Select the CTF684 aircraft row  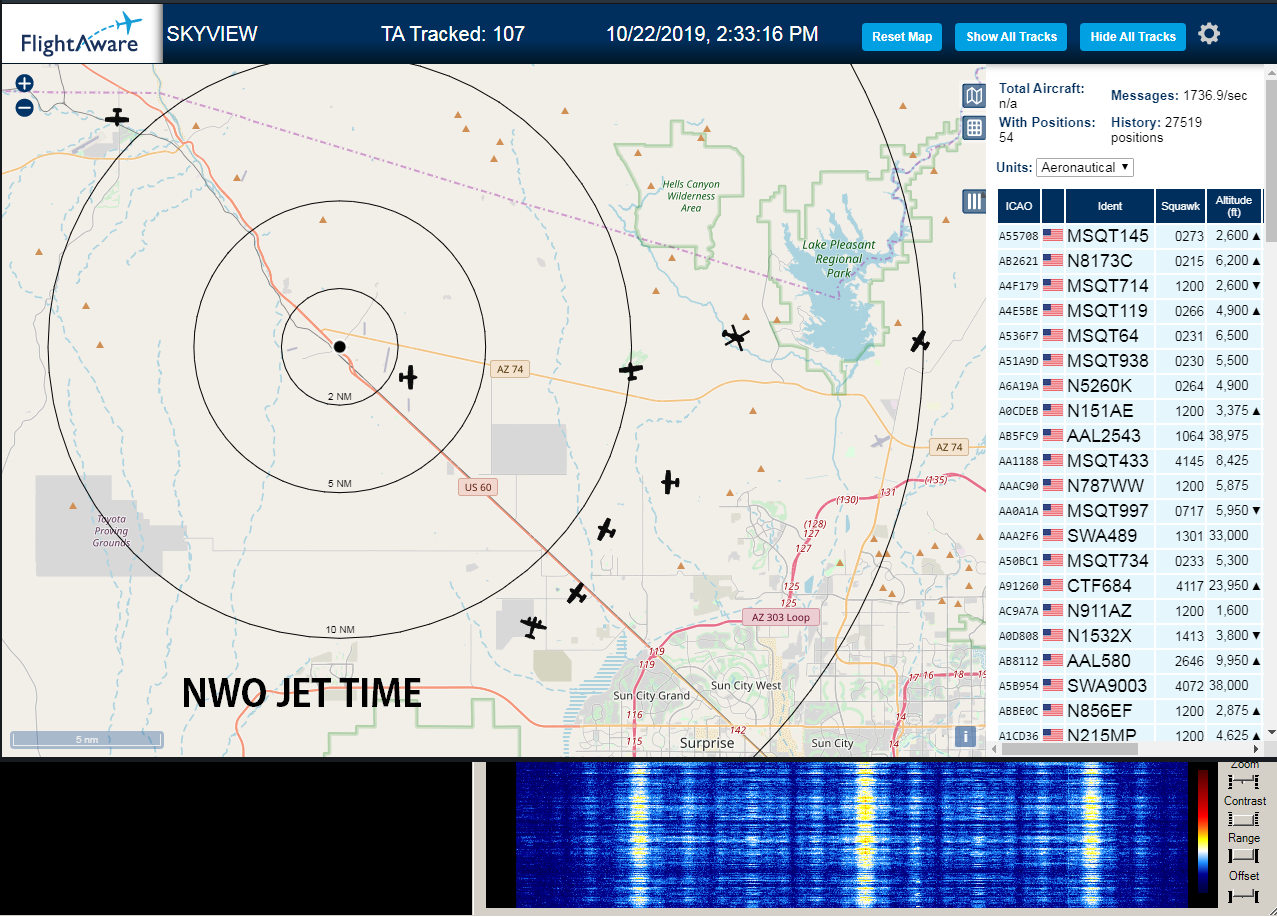(x=1130, y=586)
